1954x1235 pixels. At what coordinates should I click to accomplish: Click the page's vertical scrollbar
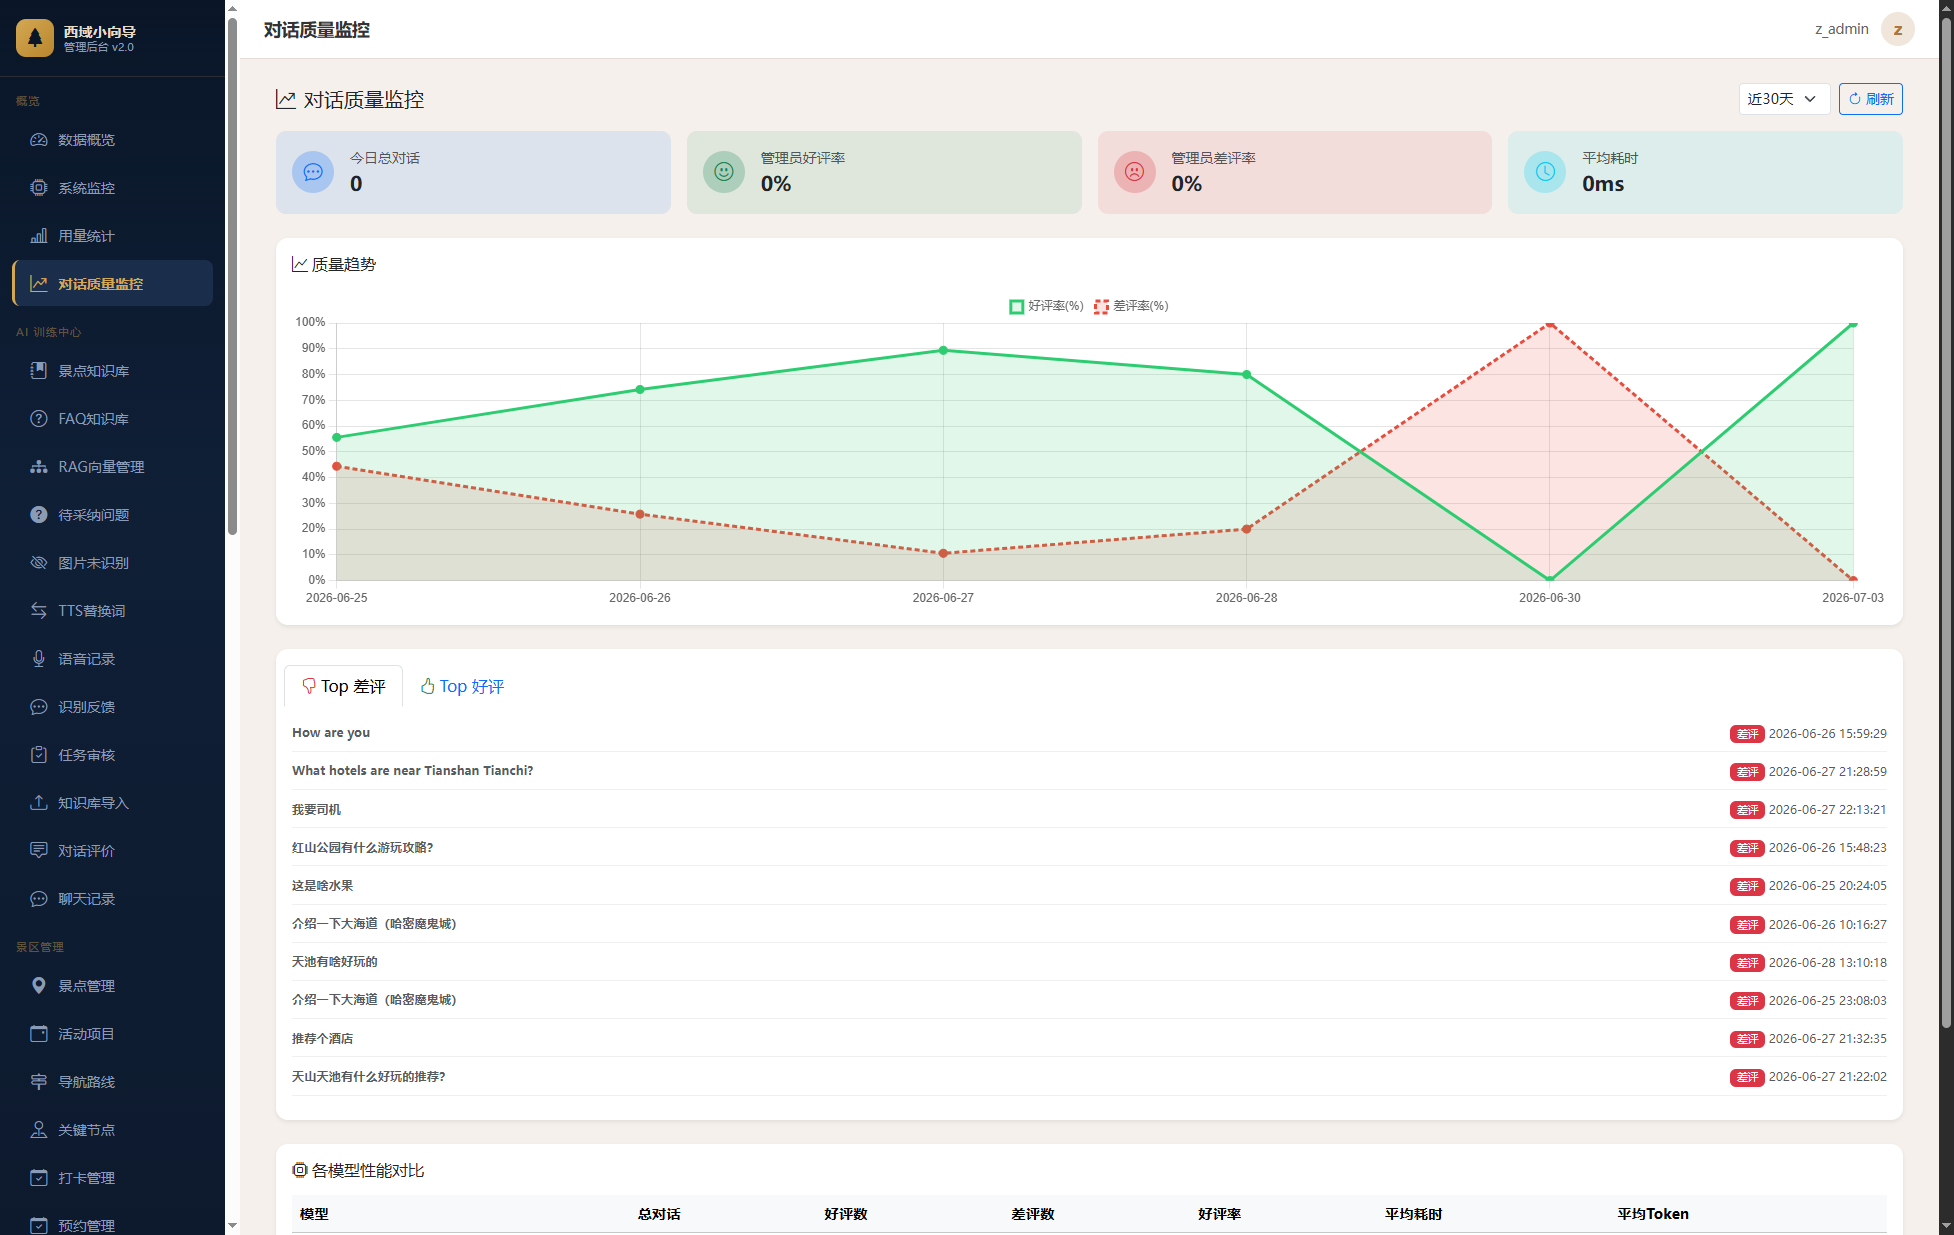pyautogui.click(x=1946, y=520)
